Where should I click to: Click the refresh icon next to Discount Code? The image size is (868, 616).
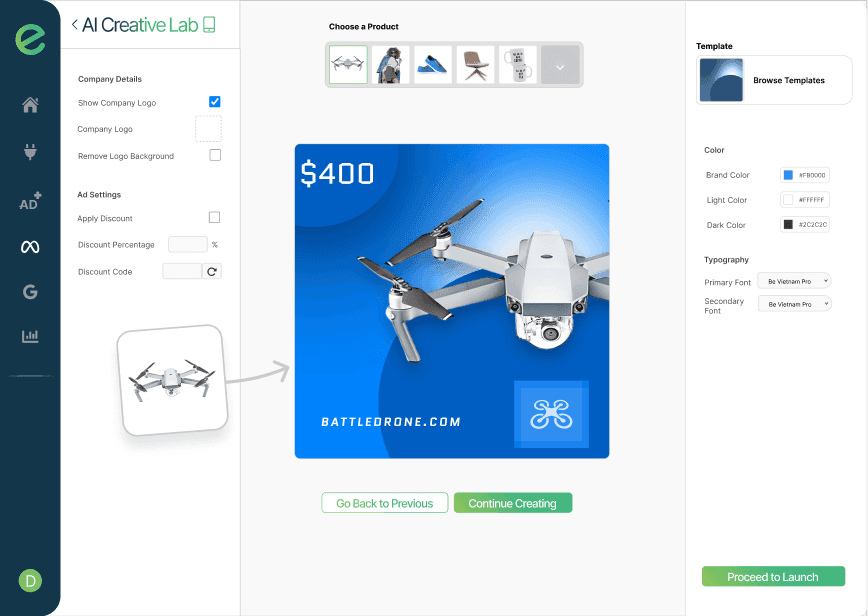[211, 271]
